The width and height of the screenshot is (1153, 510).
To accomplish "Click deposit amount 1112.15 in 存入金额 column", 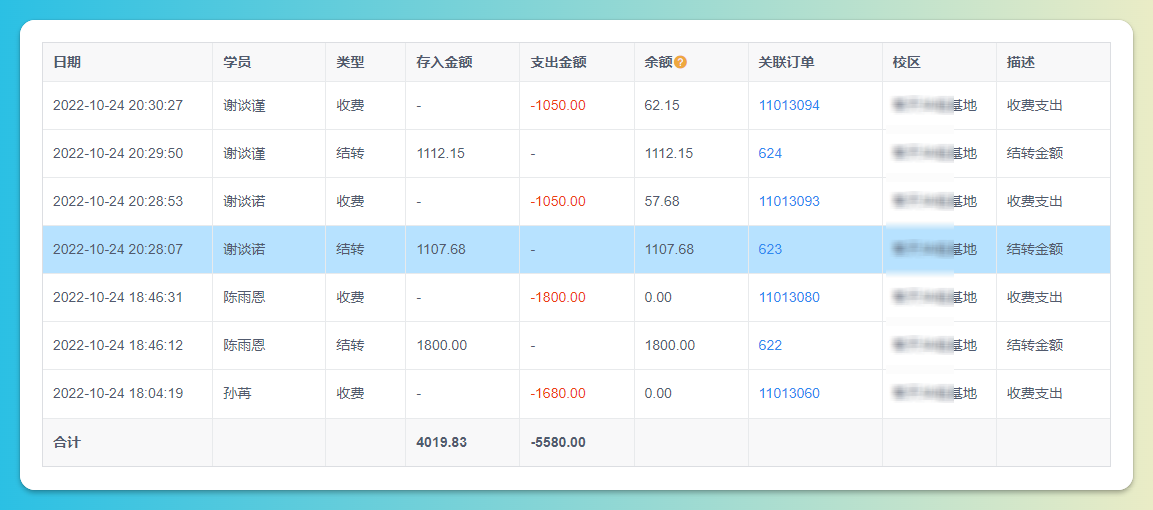I will (x=440, y=154).
